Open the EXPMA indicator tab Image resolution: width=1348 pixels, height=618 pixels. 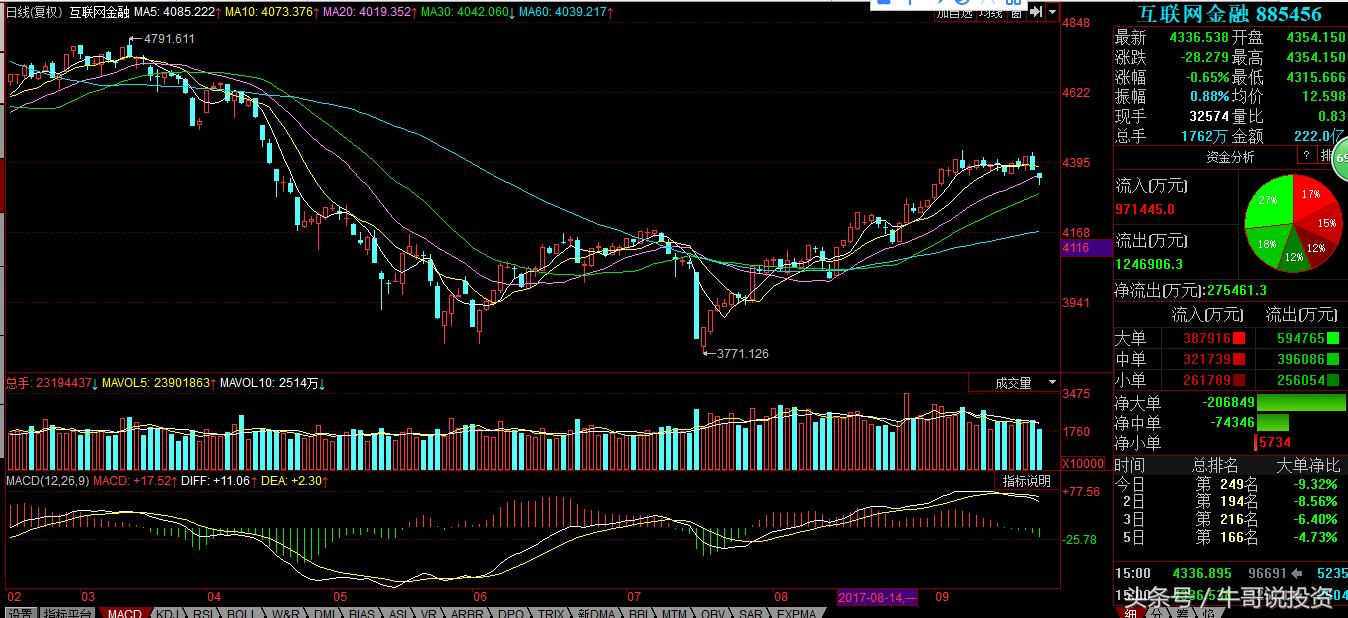pyautogui.click(x=796, y=612)
